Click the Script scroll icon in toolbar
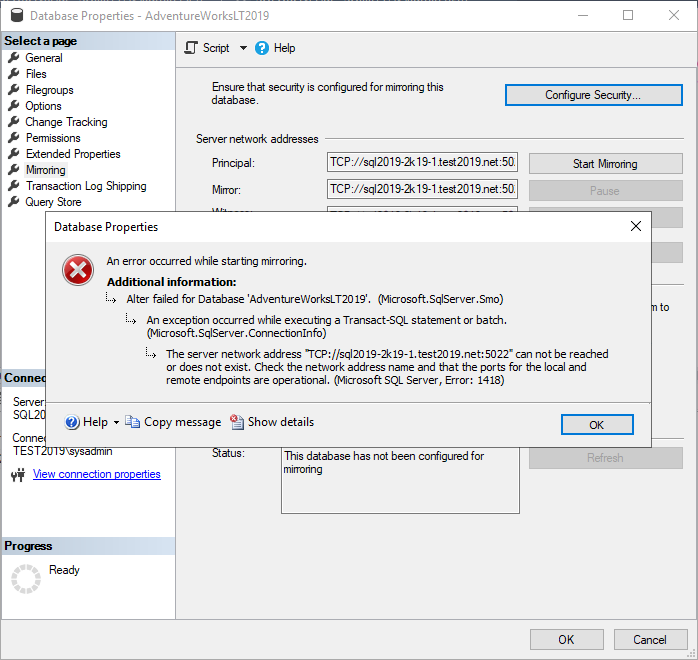 pos(191,48)
